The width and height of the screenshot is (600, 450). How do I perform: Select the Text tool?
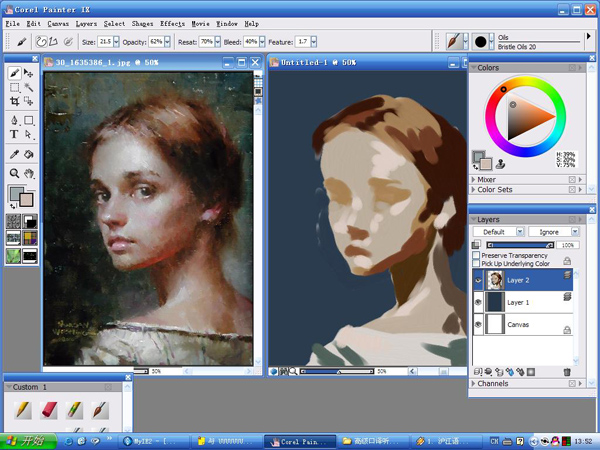click(15, 134)
